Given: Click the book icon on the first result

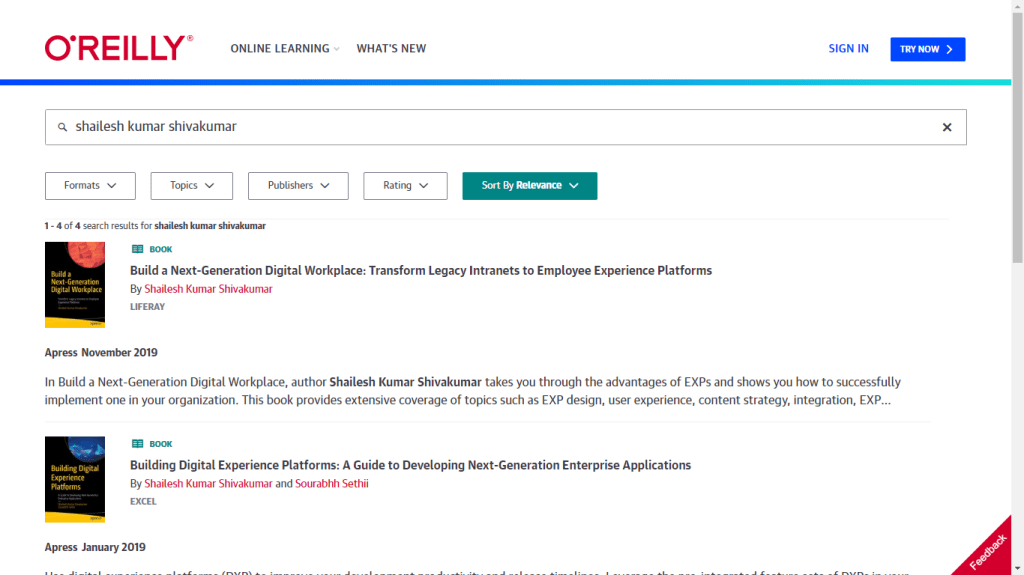Looking at the screenshot, I should click(x=137, y=249).
